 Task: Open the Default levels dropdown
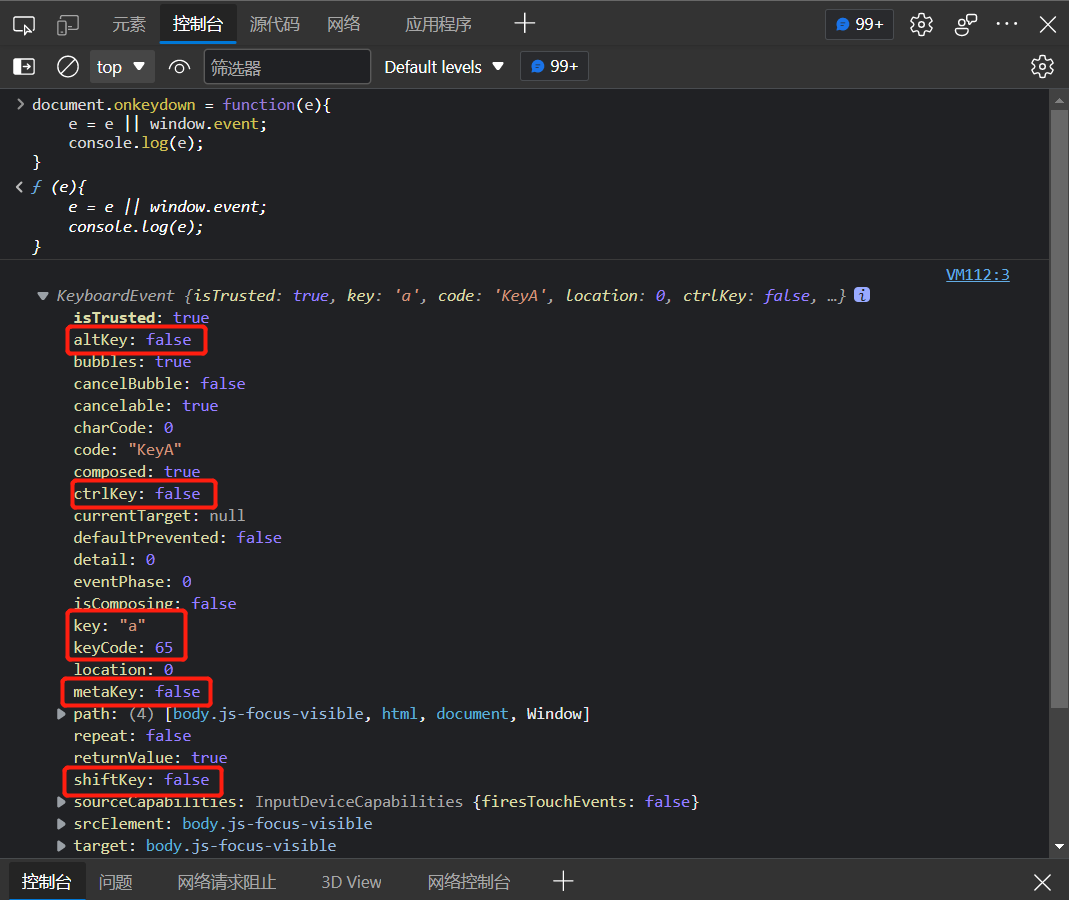pyautogui.click(x=444, y=67)
